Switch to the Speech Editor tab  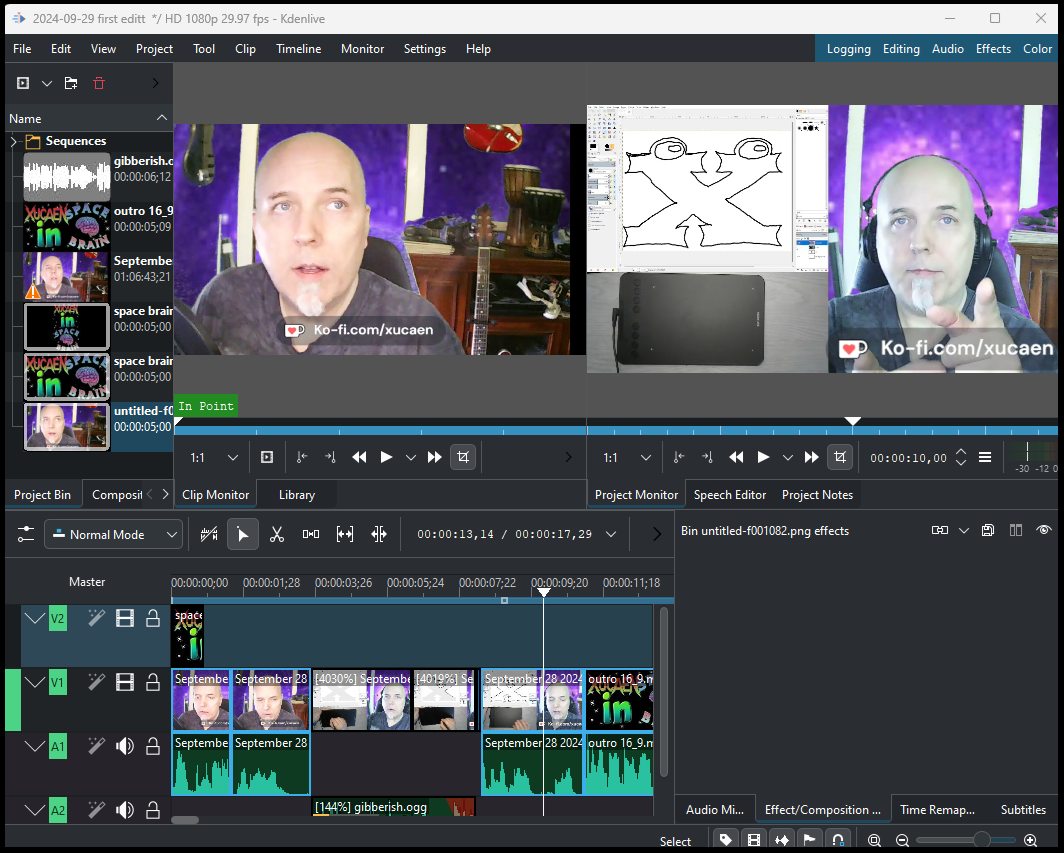click(729, 495)
